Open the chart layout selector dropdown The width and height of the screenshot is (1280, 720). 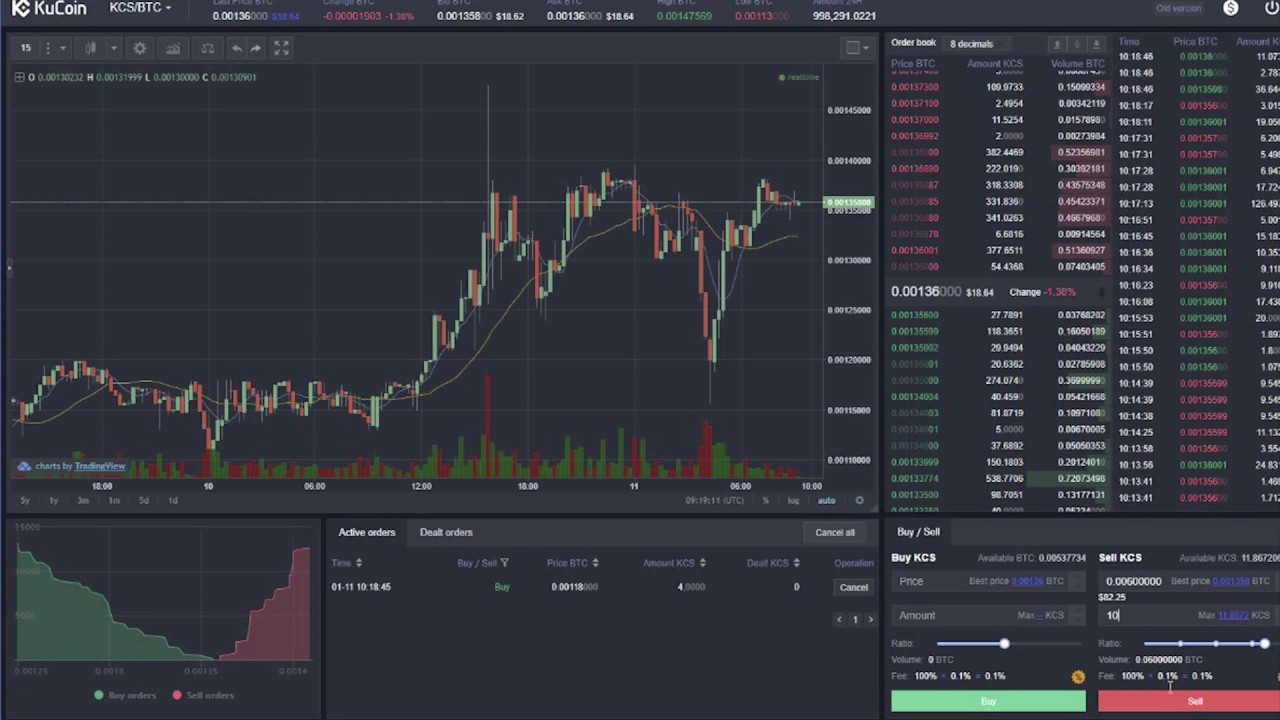857,48
